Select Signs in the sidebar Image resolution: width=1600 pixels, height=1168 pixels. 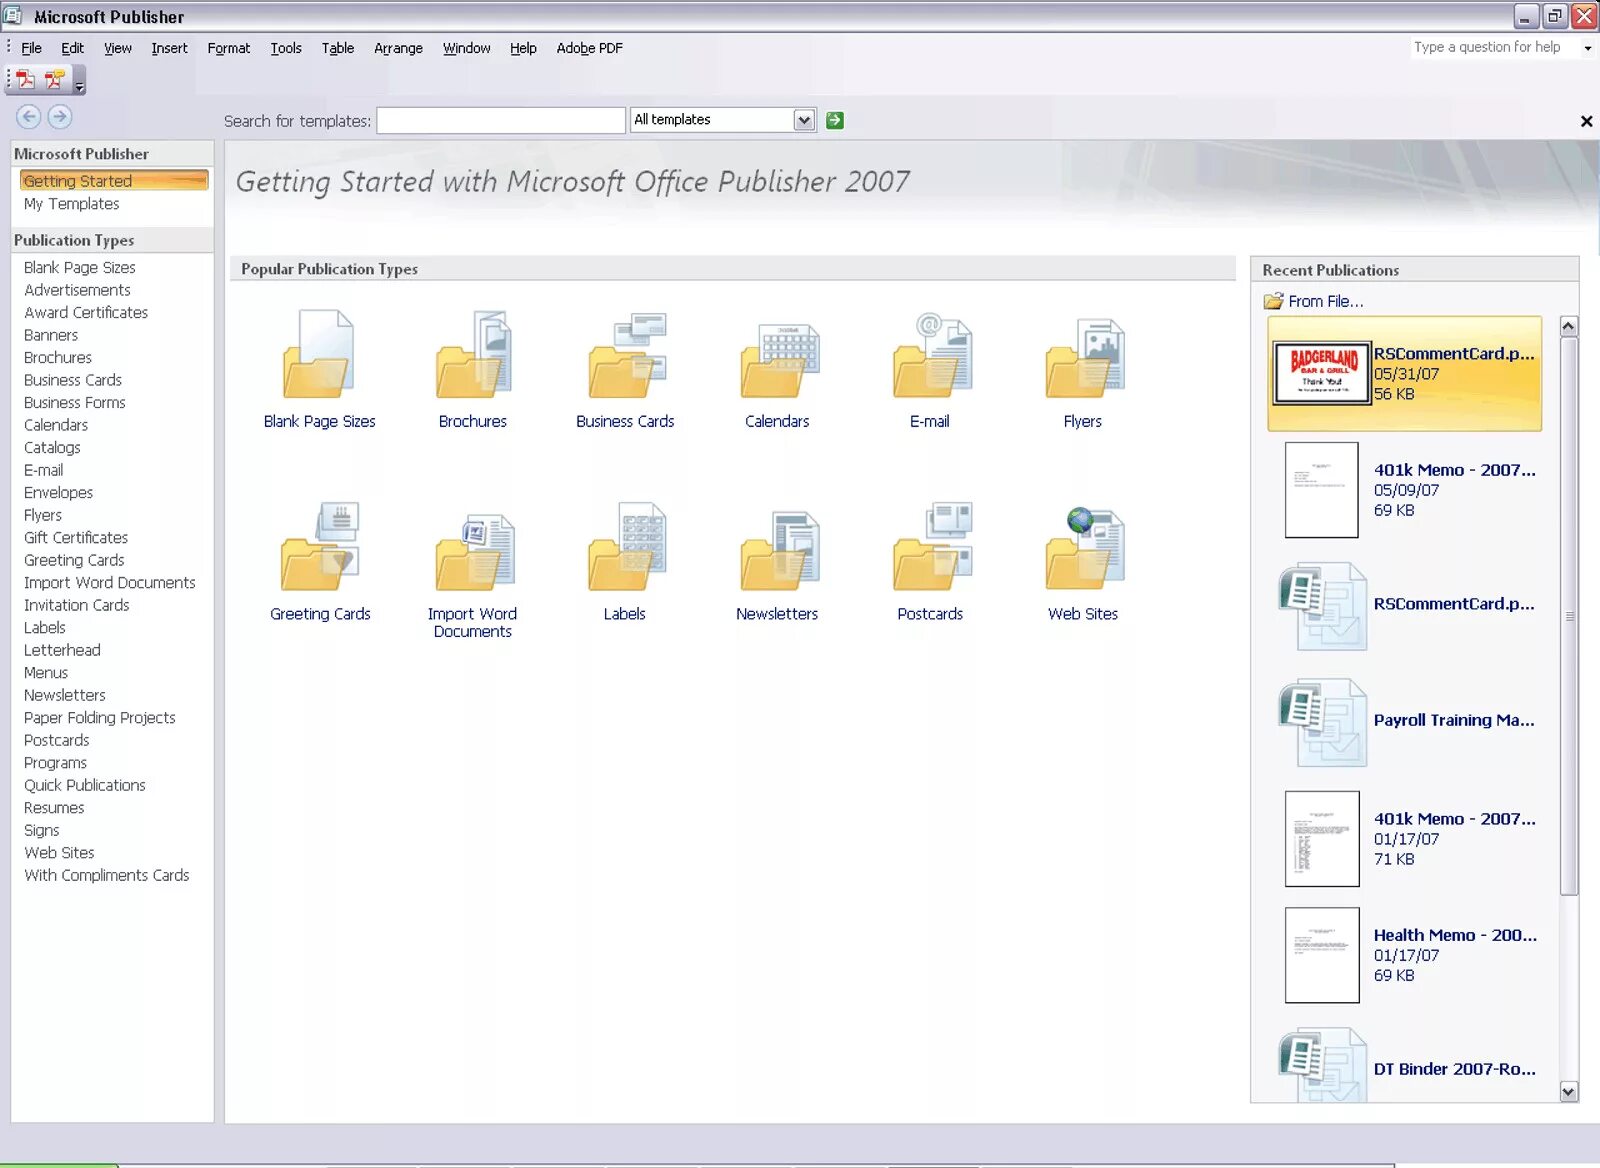(x=42, y=831)
